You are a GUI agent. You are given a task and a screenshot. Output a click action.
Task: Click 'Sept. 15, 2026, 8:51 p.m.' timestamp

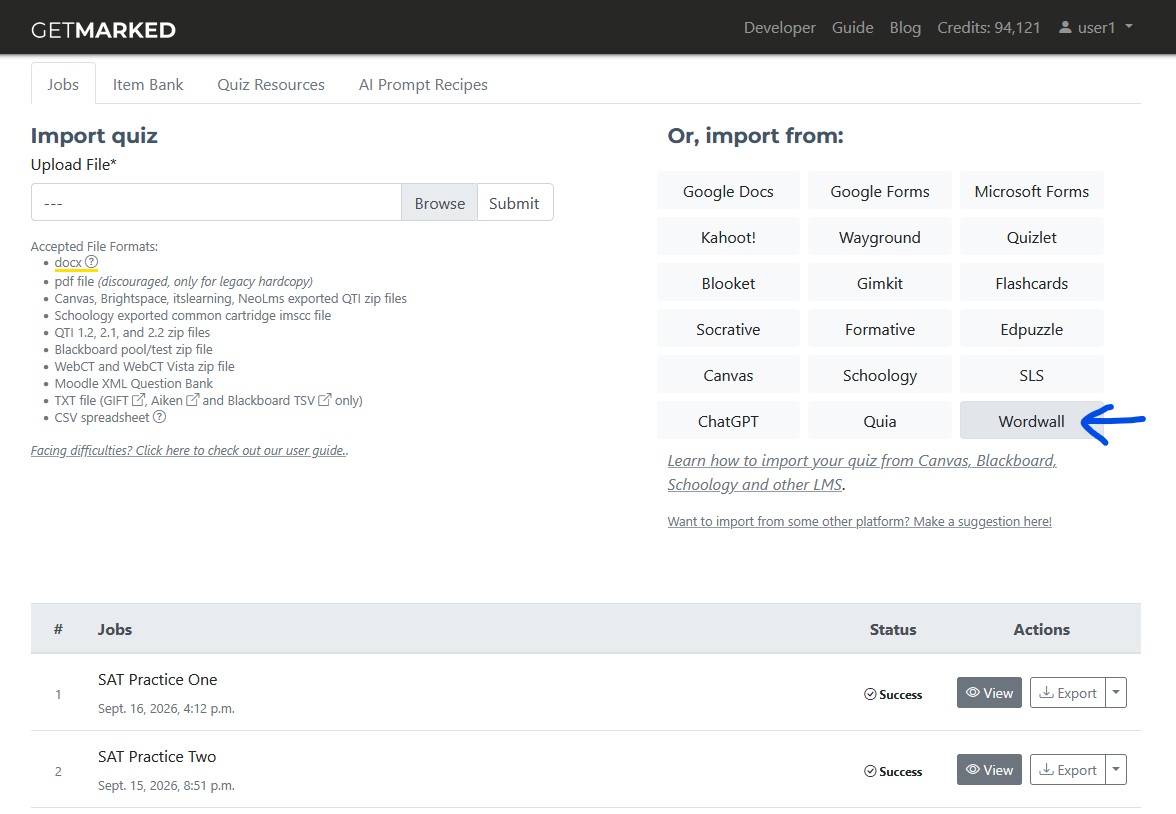click(x=166, y=785)
